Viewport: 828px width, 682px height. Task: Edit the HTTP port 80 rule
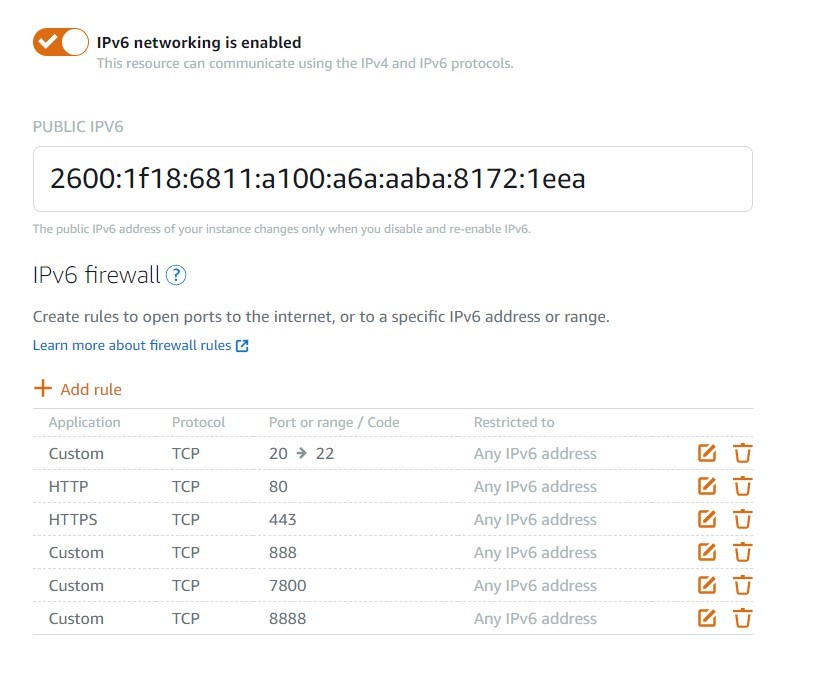[707, 487]
